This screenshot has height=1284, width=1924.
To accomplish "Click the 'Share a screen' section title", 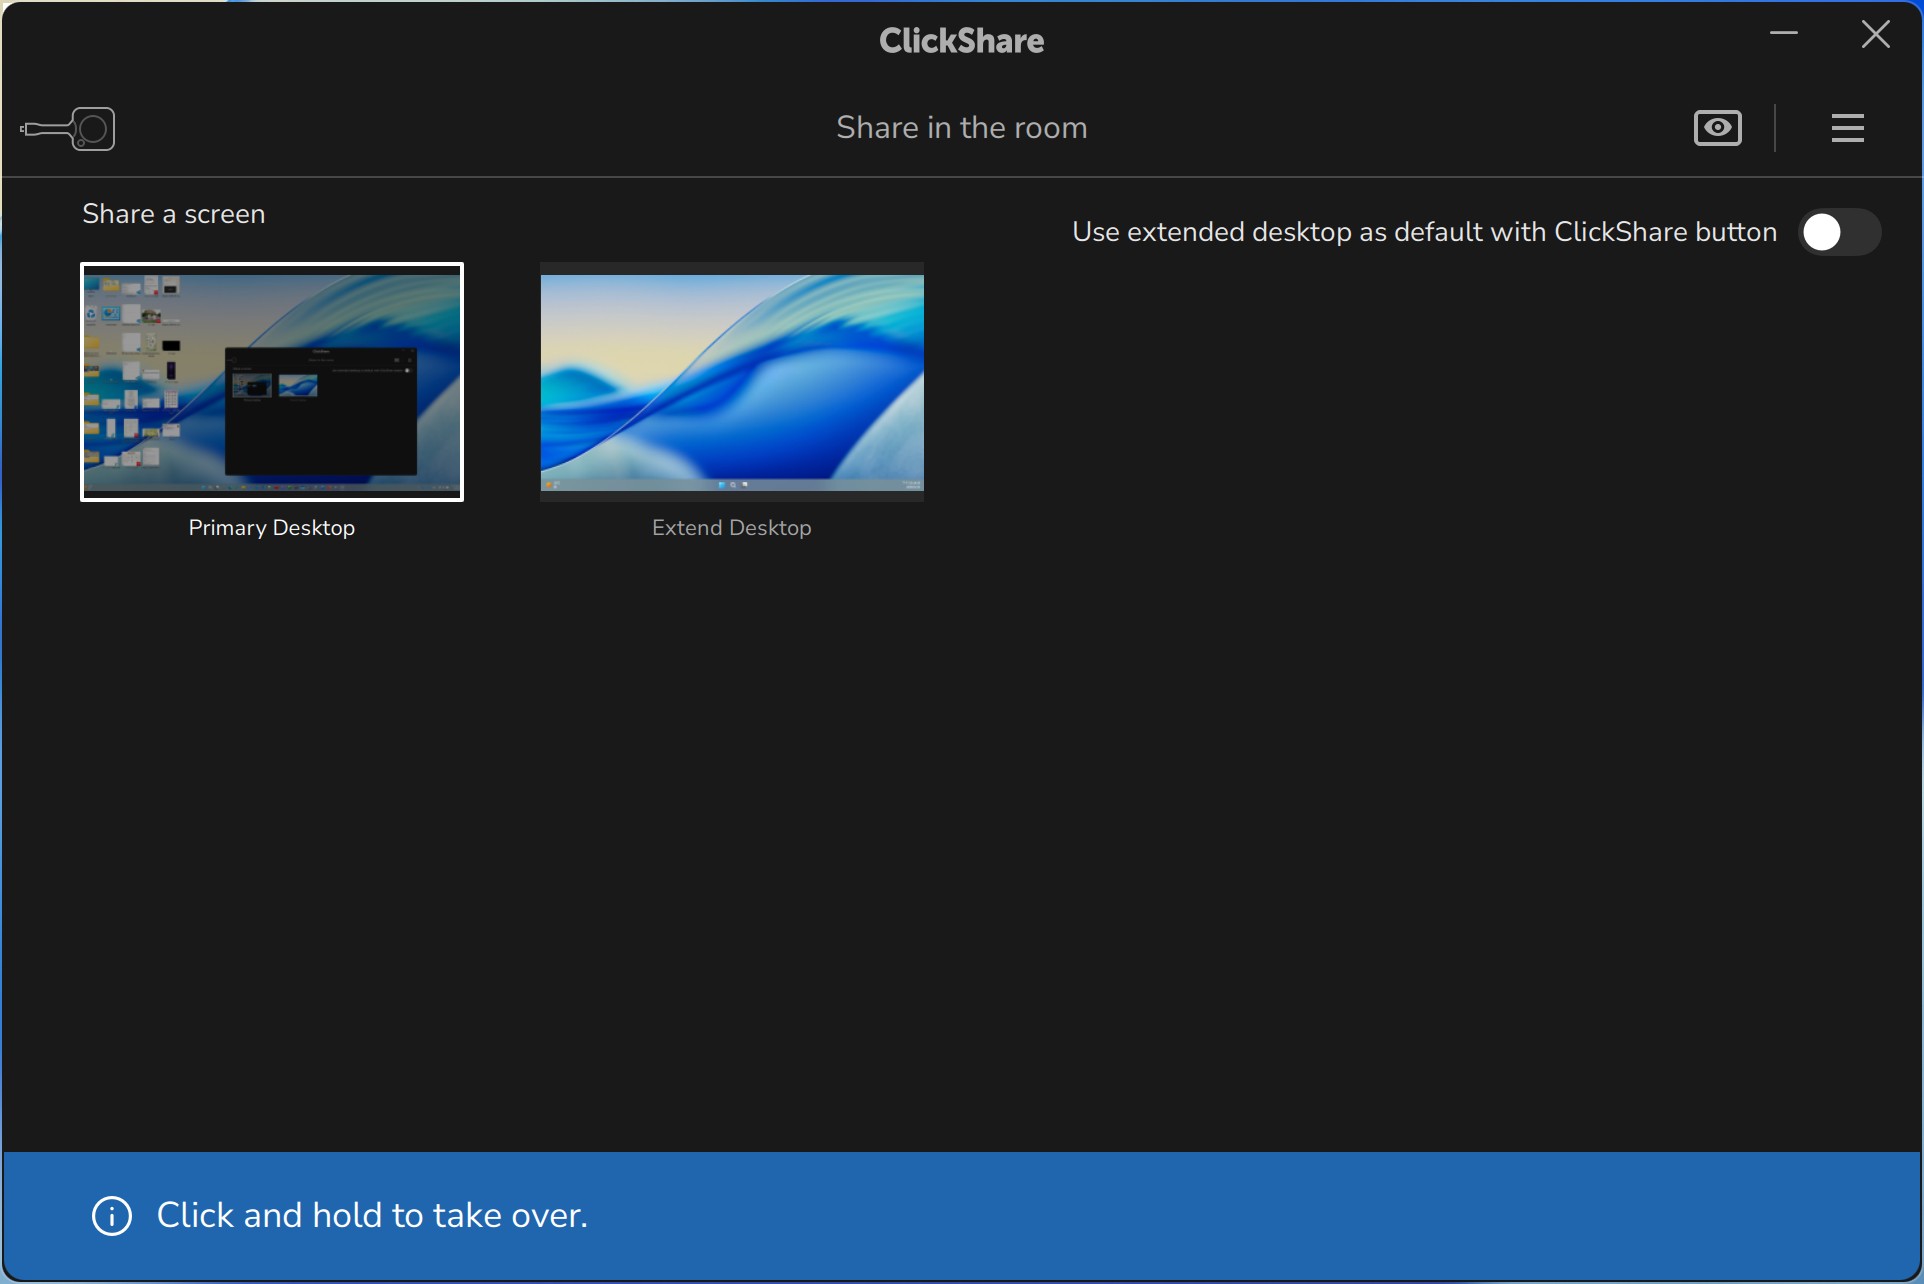I will (x=174, y=214).
